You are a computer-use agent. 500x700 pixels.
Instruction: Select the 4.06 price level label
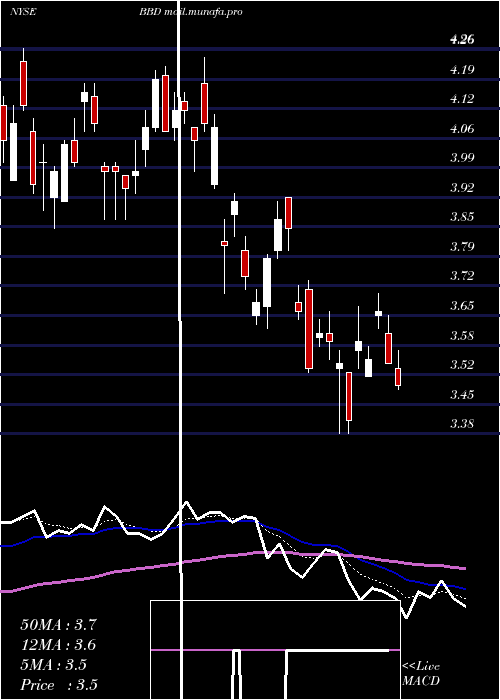462,129
